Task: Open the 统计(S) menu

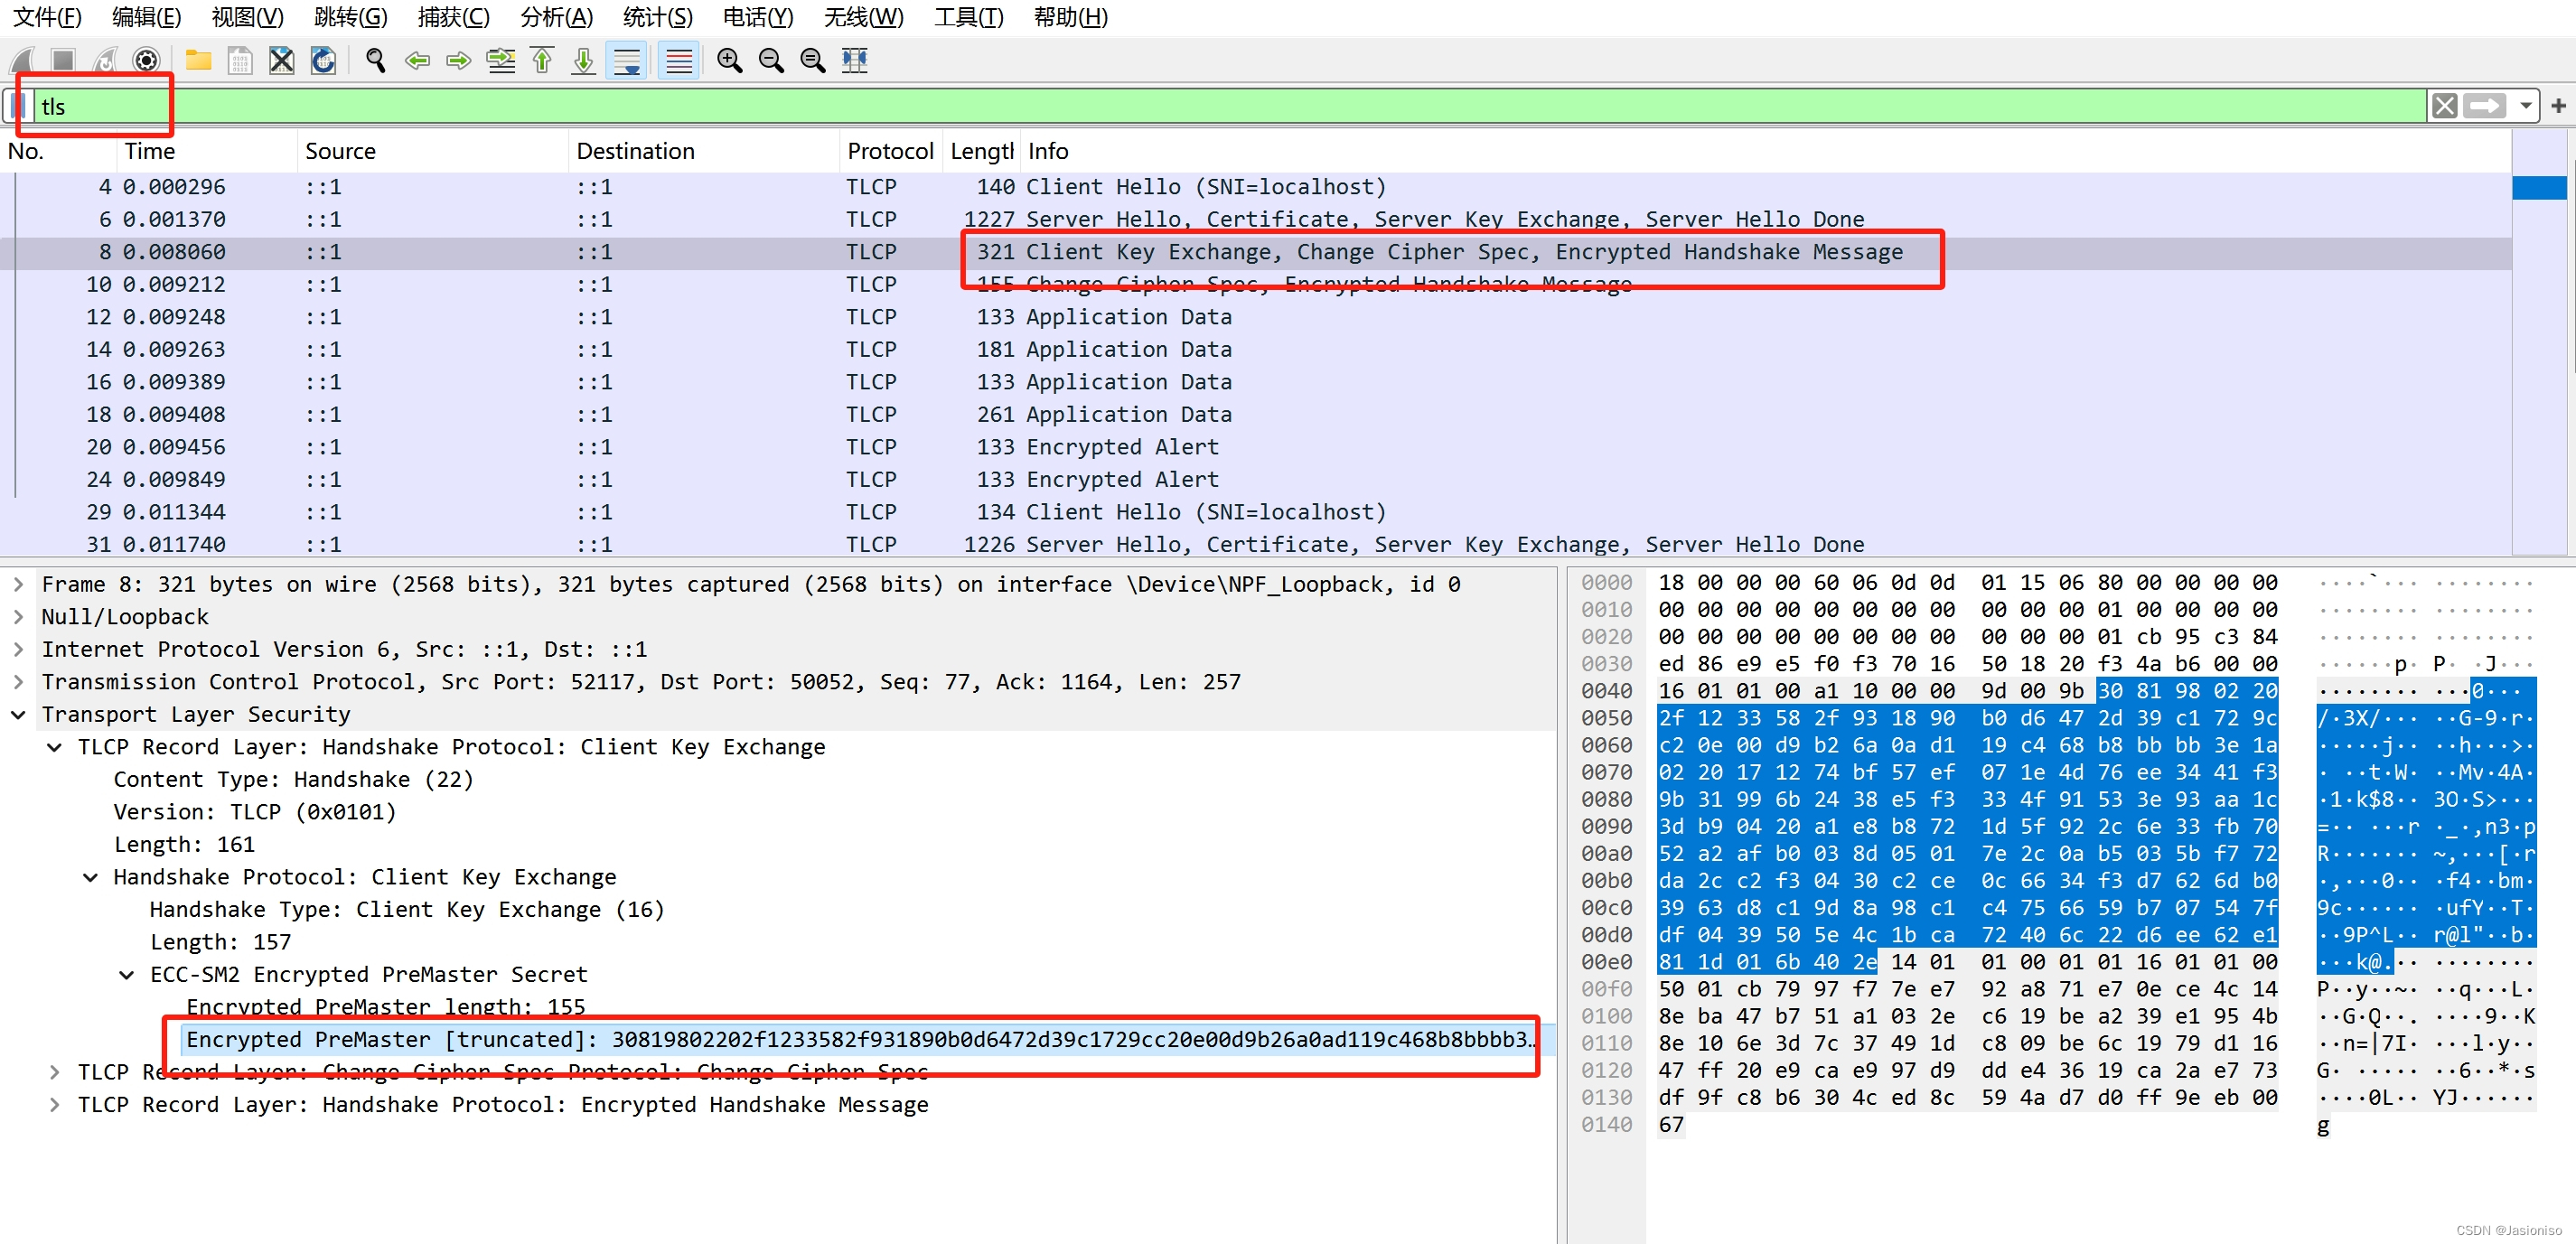Action: (657, 17)
